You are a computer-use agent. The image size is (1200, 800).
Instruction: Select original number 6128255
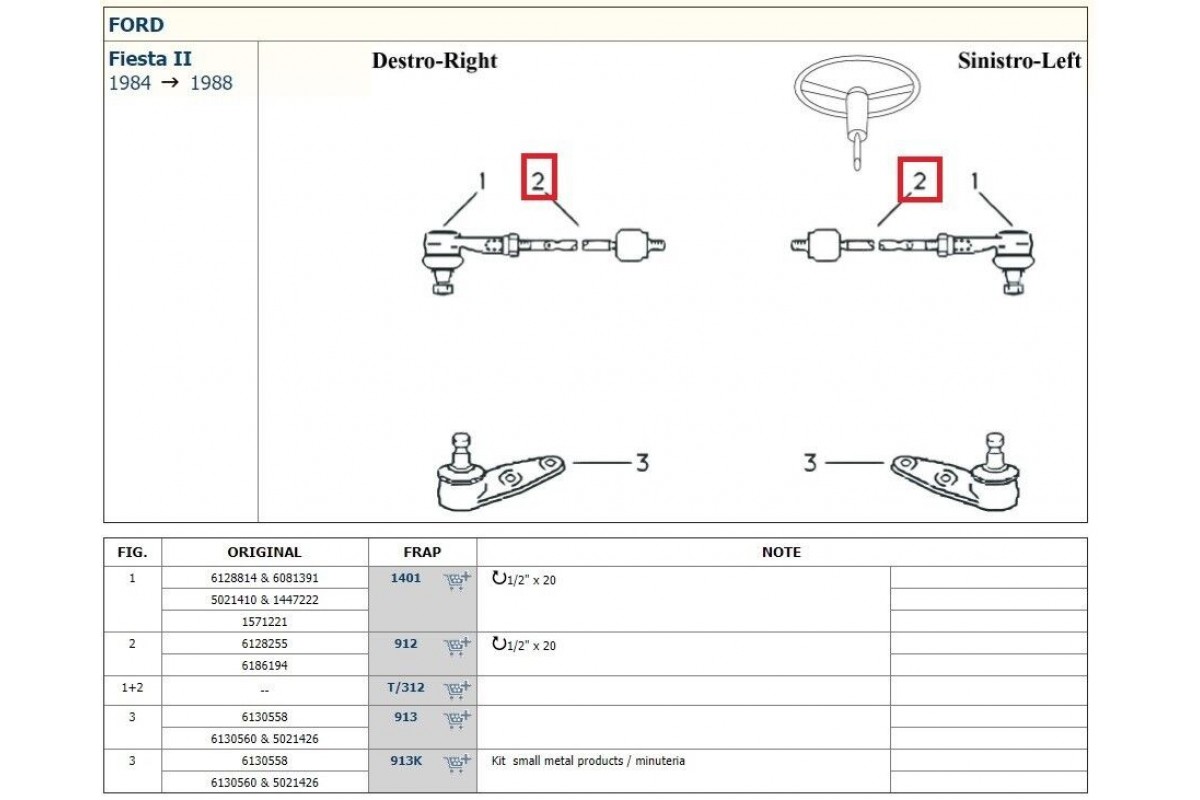pyautogui.click(x=264, y=644)
